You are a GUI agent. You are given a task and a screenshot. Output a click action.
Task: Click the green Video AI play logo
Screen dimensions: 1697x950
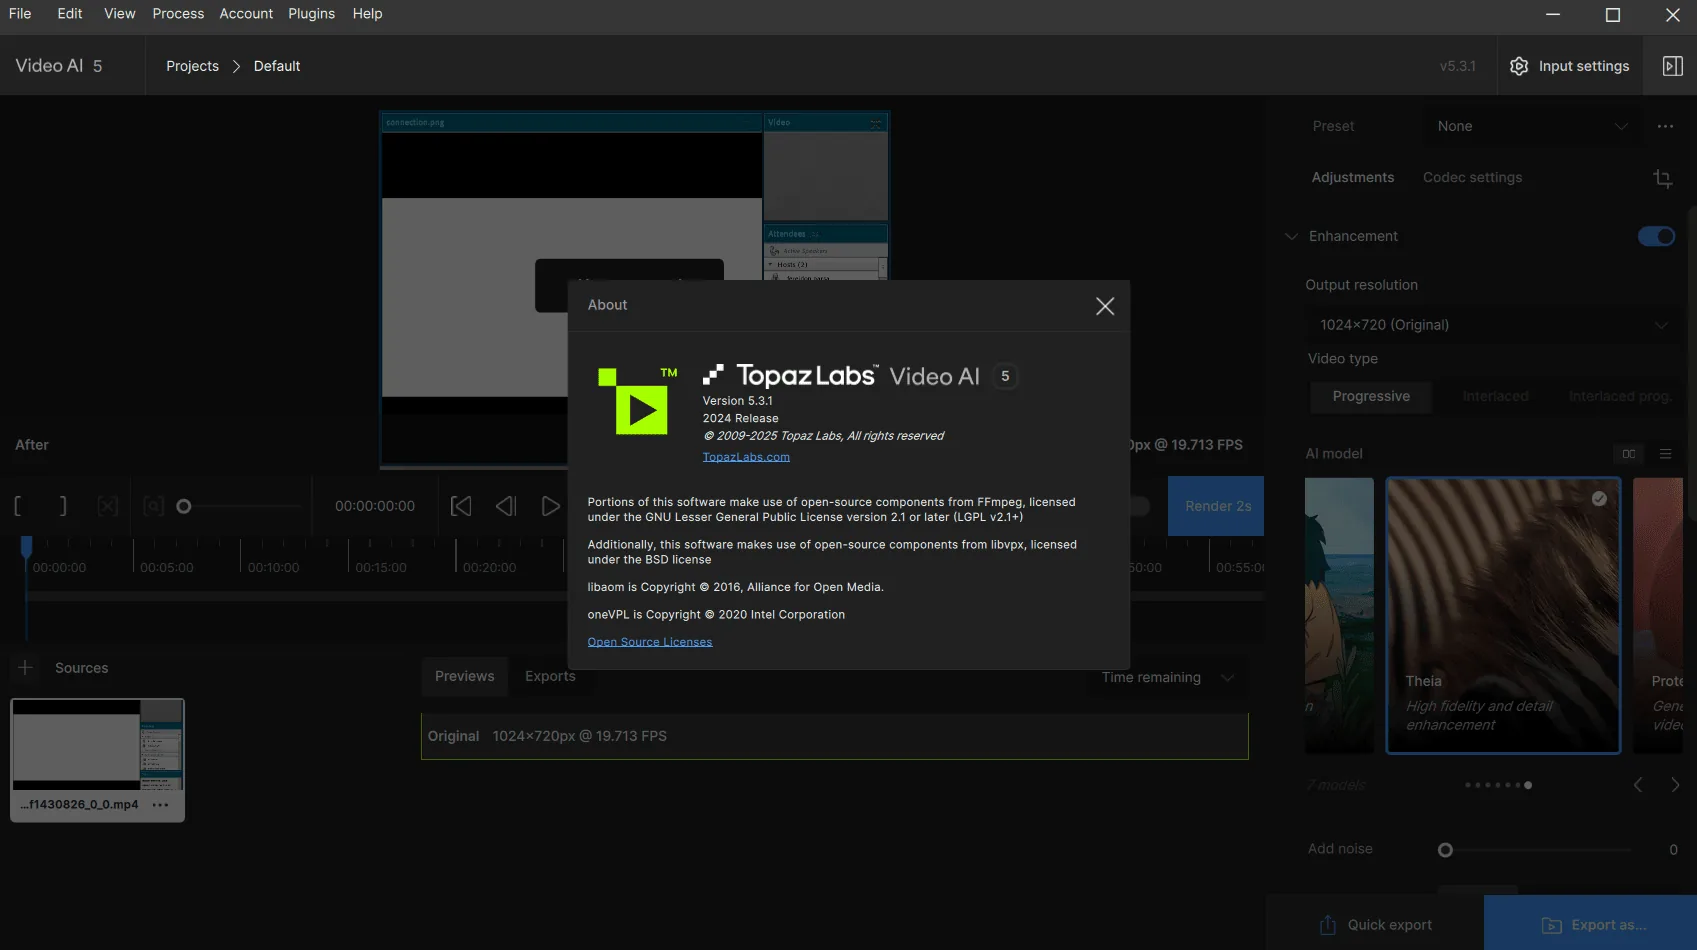coord(638,401)
